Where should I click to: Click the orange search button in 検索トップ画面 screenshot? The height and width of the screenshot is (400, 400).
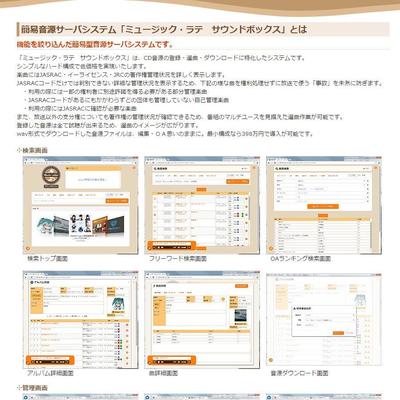tap(117, 201)
